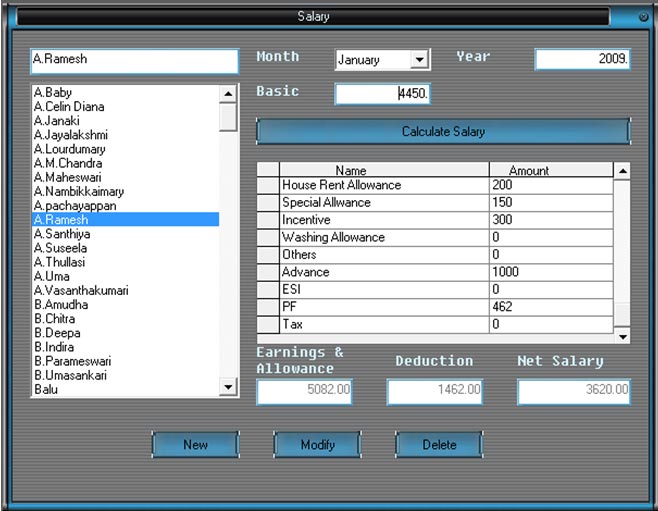
Task: Select A.Baby in employee list
Action: (125, 92)
